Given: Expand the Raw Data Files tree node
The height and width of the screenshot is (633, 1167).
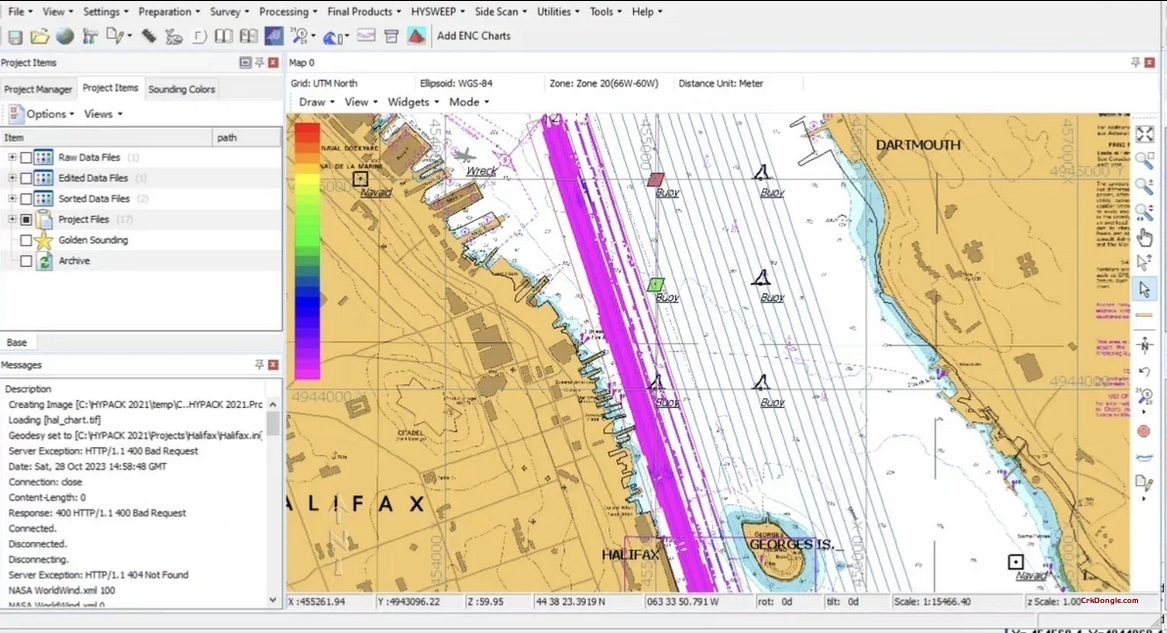Looking at the screenshot, I should [12, 158].
